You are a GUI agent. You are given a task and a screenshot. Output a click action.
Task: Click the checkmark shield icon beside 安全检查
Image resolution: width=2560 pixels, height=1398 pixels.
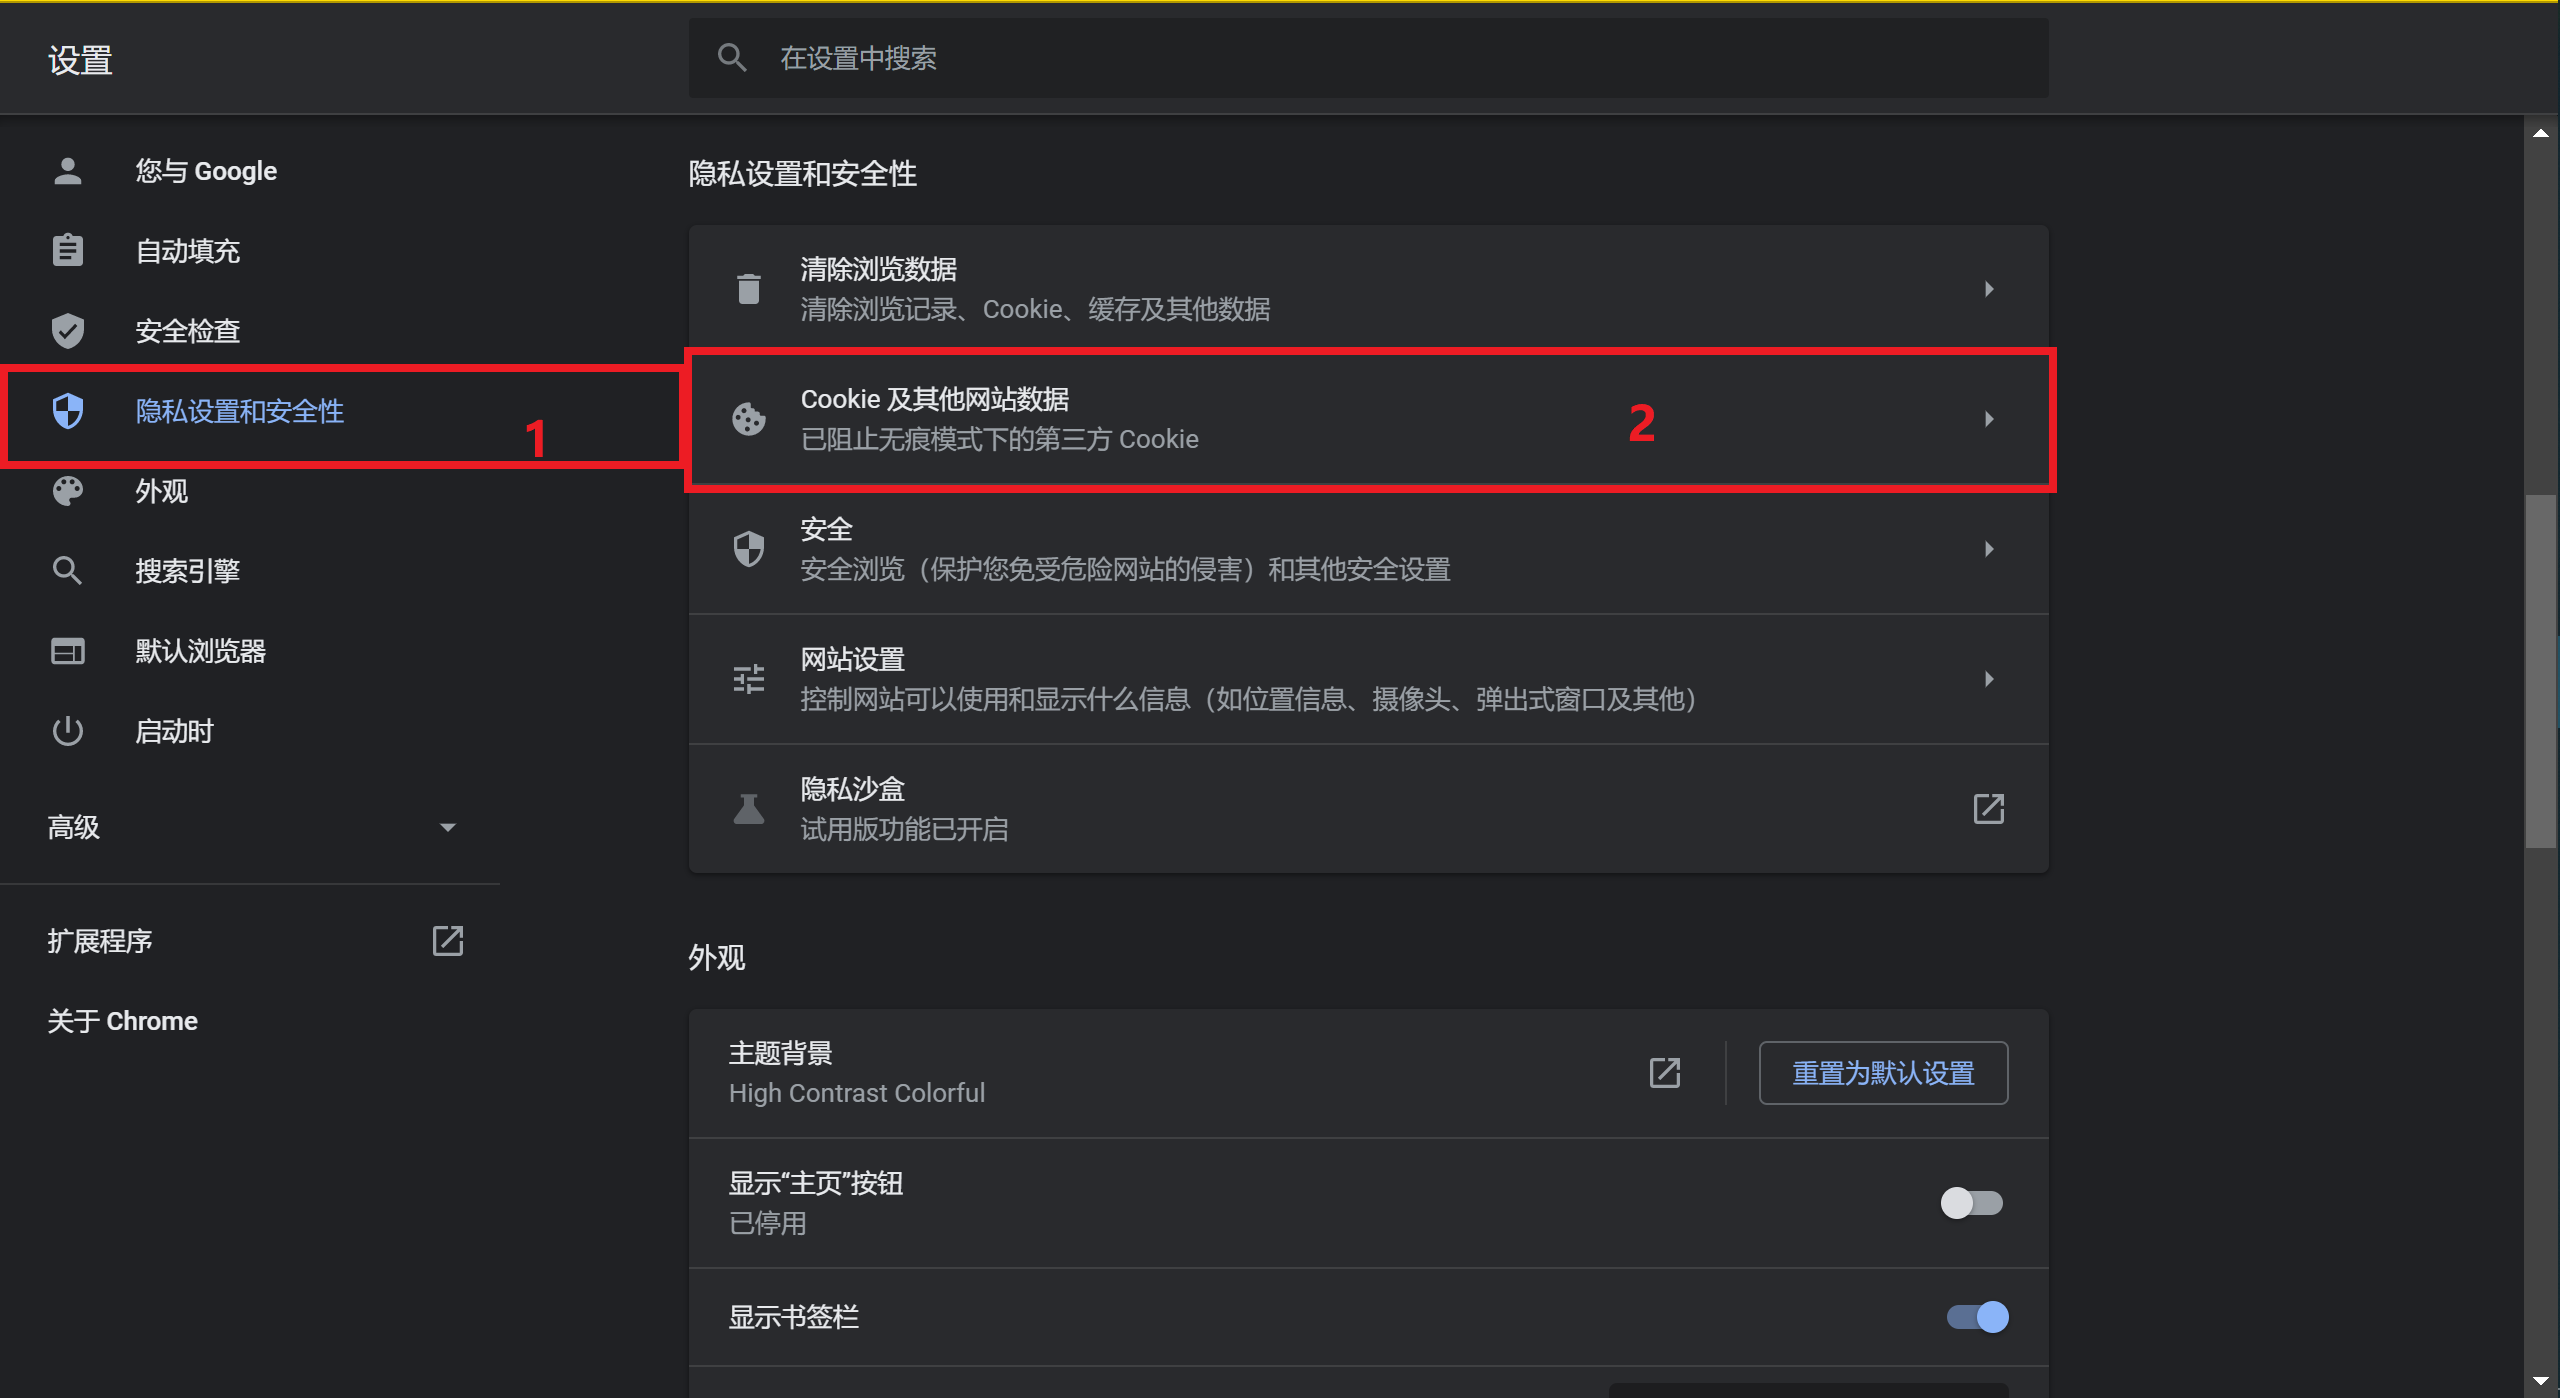pos(67,330)
